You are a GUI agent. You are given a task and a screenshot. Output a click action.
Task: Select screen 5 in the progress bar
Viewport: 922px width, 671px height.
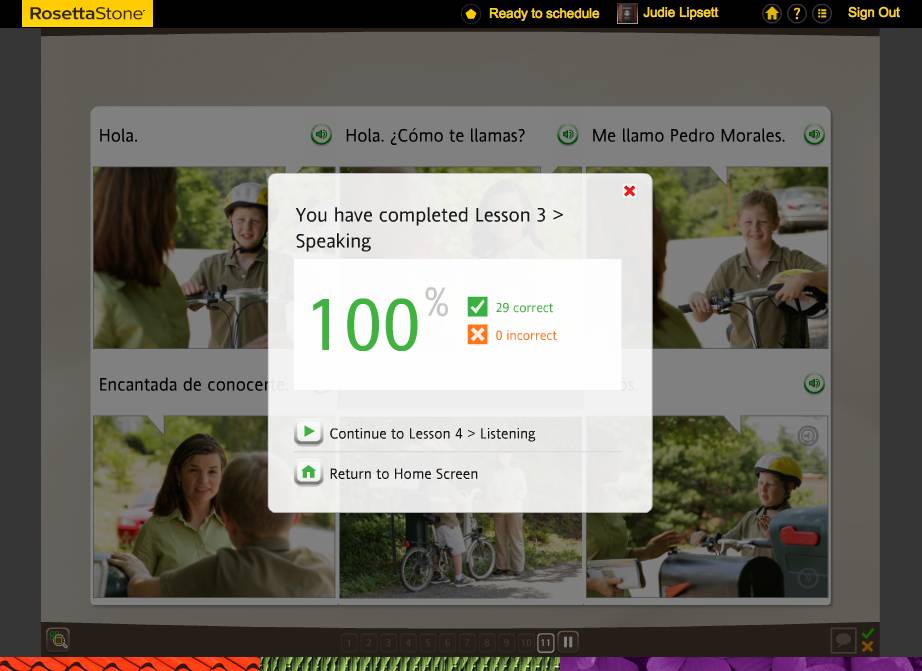[x=427, y=643]
